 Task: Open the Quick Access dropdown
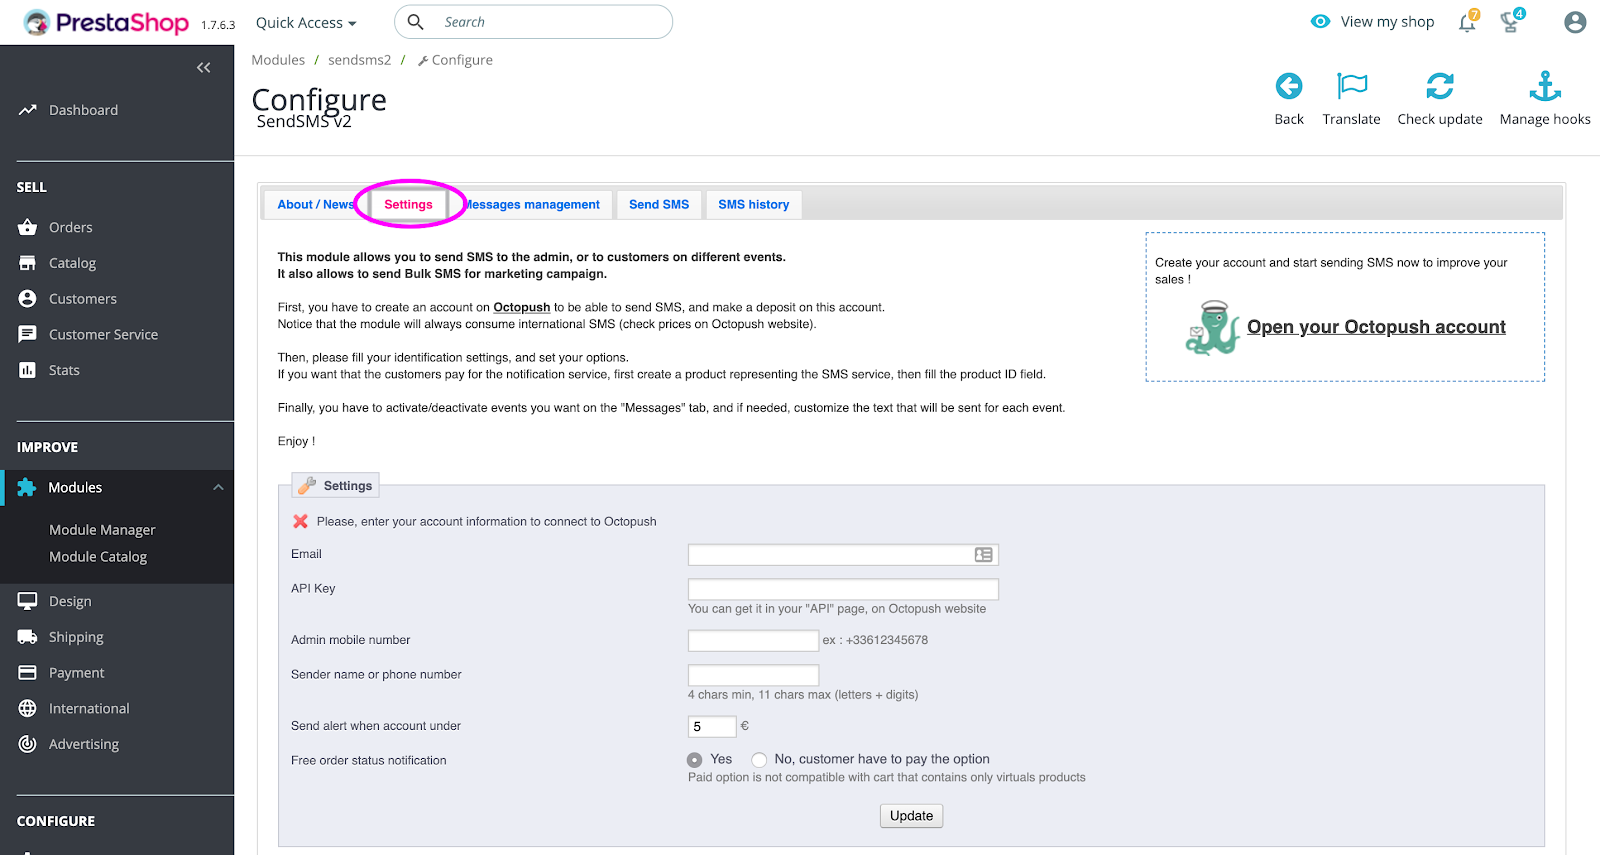click(306, 22)
